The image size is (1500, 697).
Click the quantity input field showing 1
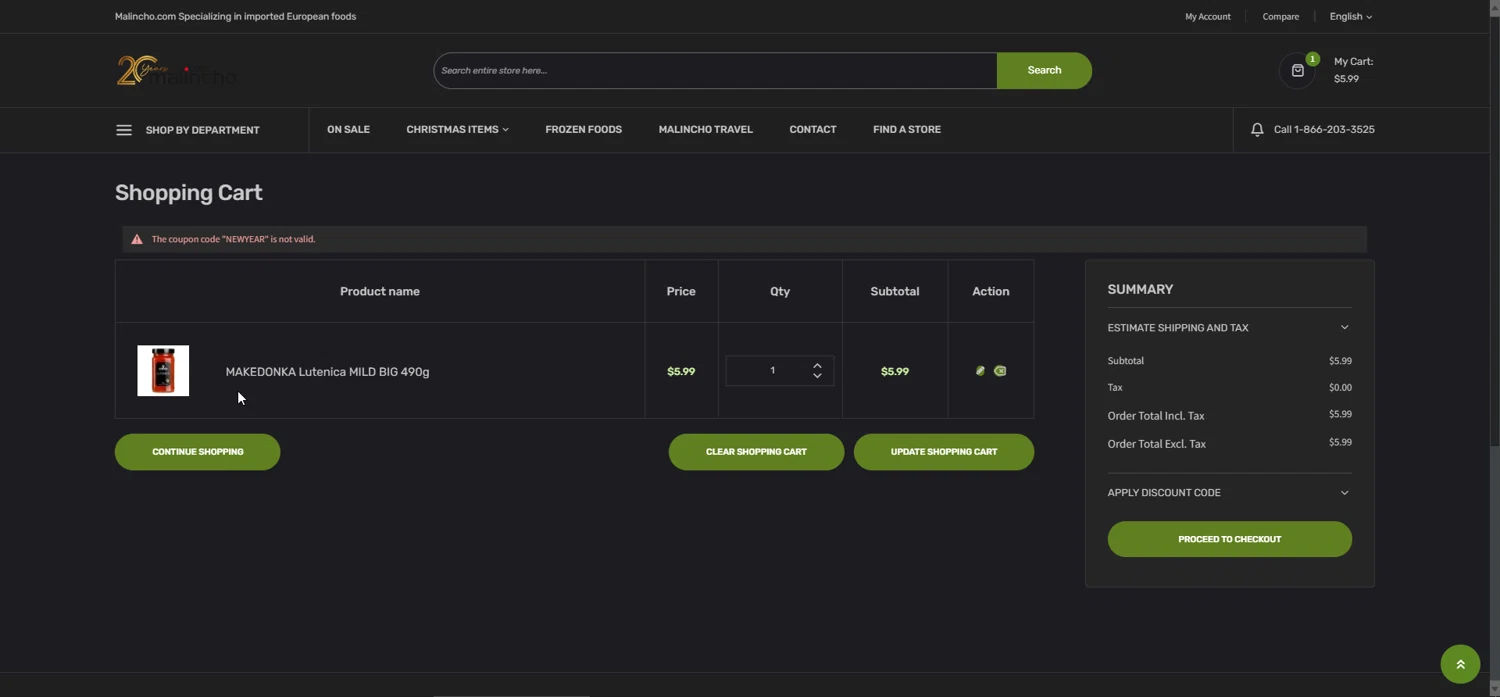[772, 371]
